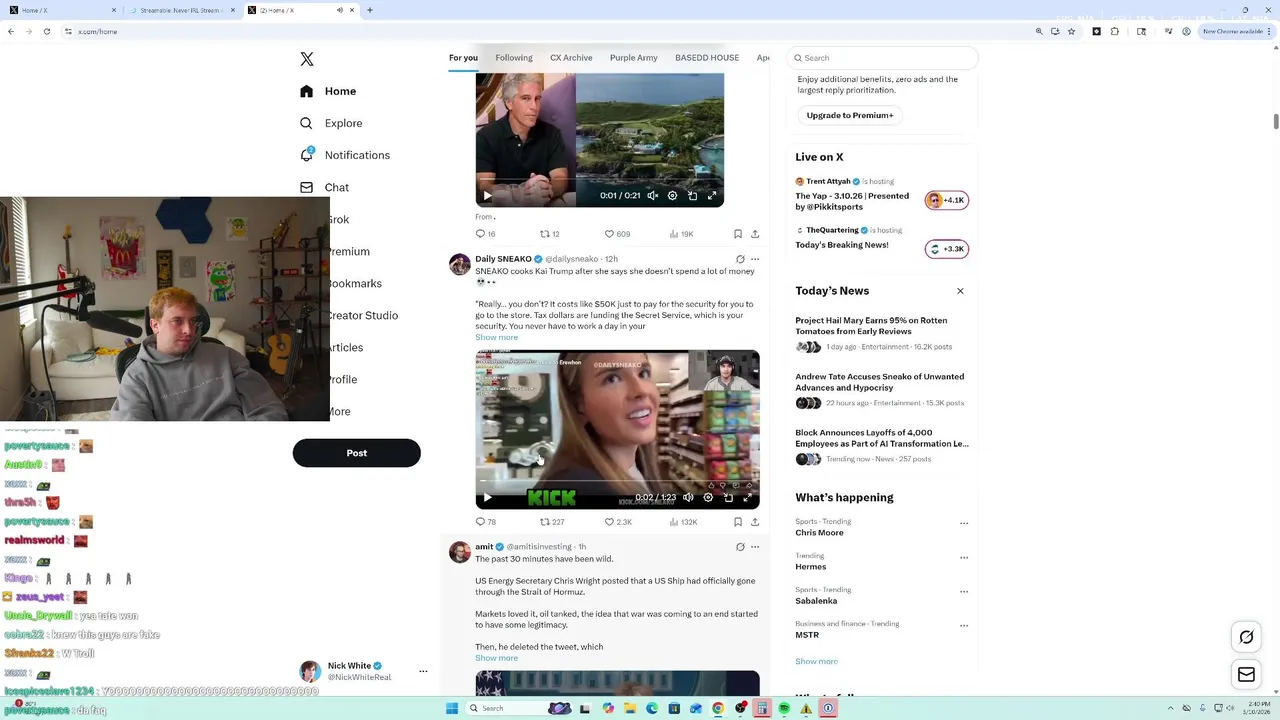Reply to the post with 78 comments
The height and width of the screenshot is (720, 1280).
click(x=485, y=522)
